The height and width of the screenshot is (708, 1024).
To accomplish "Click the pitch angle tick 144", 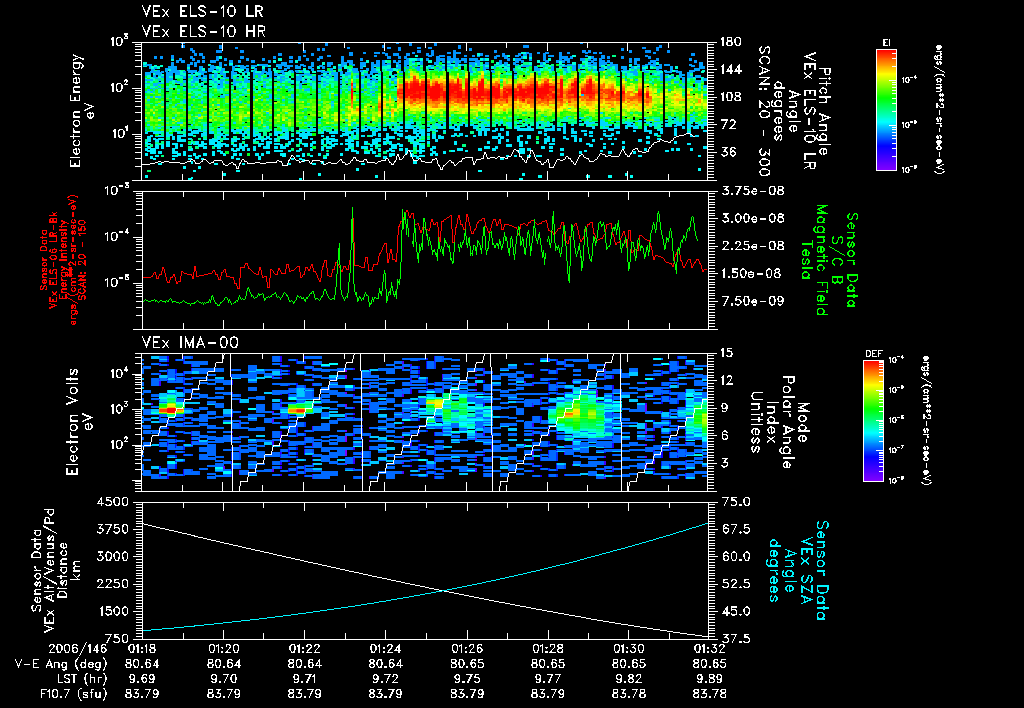I will 730,69.
